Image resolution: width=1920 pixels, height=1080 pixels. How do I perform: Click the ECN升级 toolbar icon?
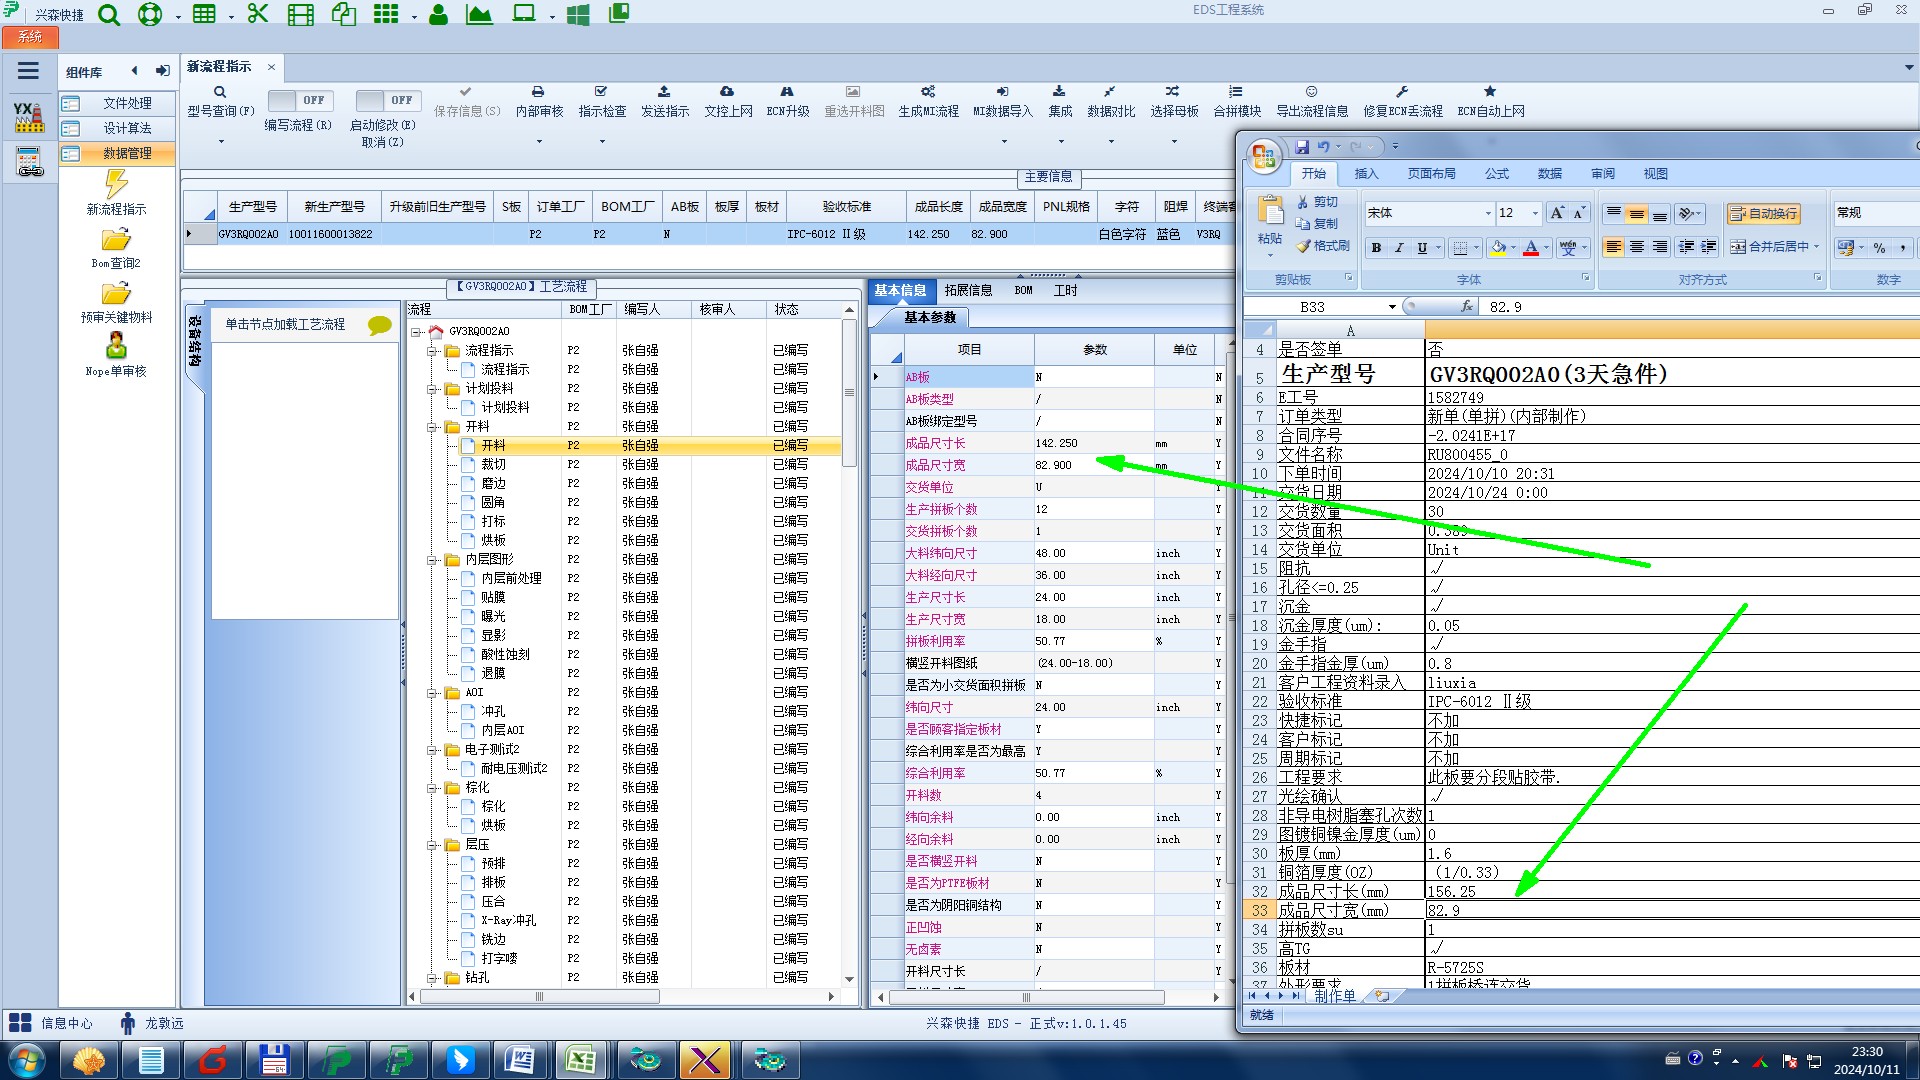[787, 92]
